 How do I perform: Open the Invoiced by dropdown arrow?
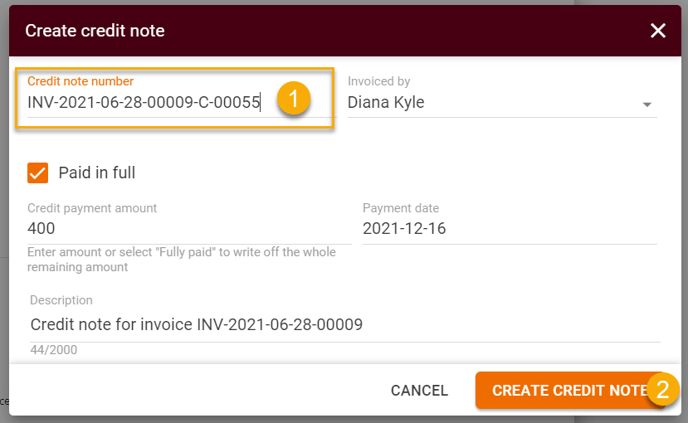647,104
